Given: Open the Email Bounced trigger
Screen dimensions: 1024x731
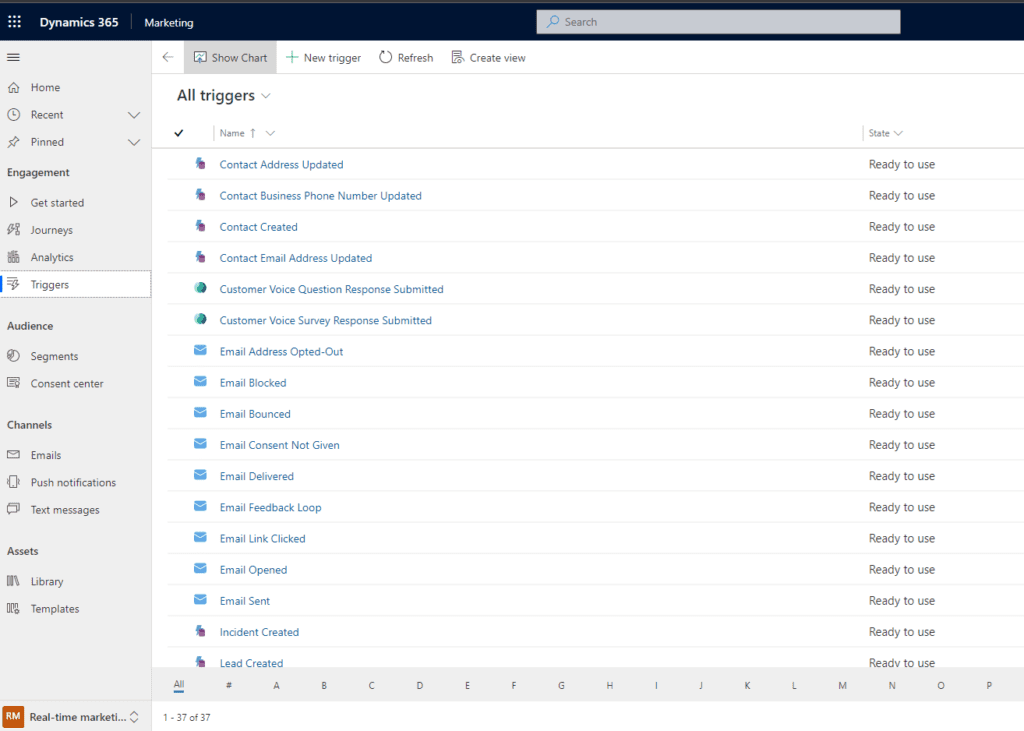Looking at the screenshot, I should tap(255, 414).
